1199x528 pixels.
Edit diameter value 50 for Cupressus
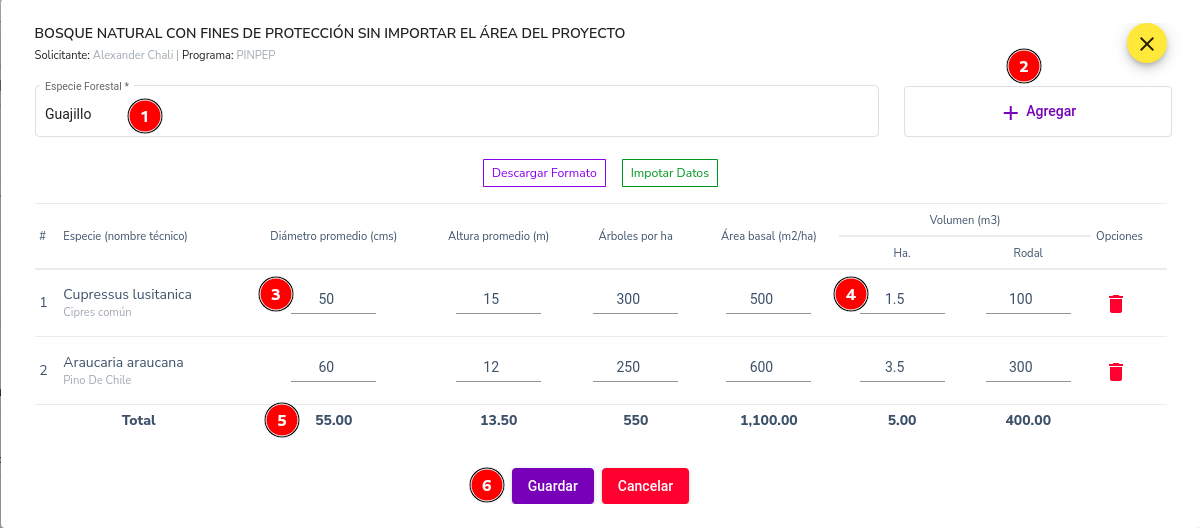(333, 299)
